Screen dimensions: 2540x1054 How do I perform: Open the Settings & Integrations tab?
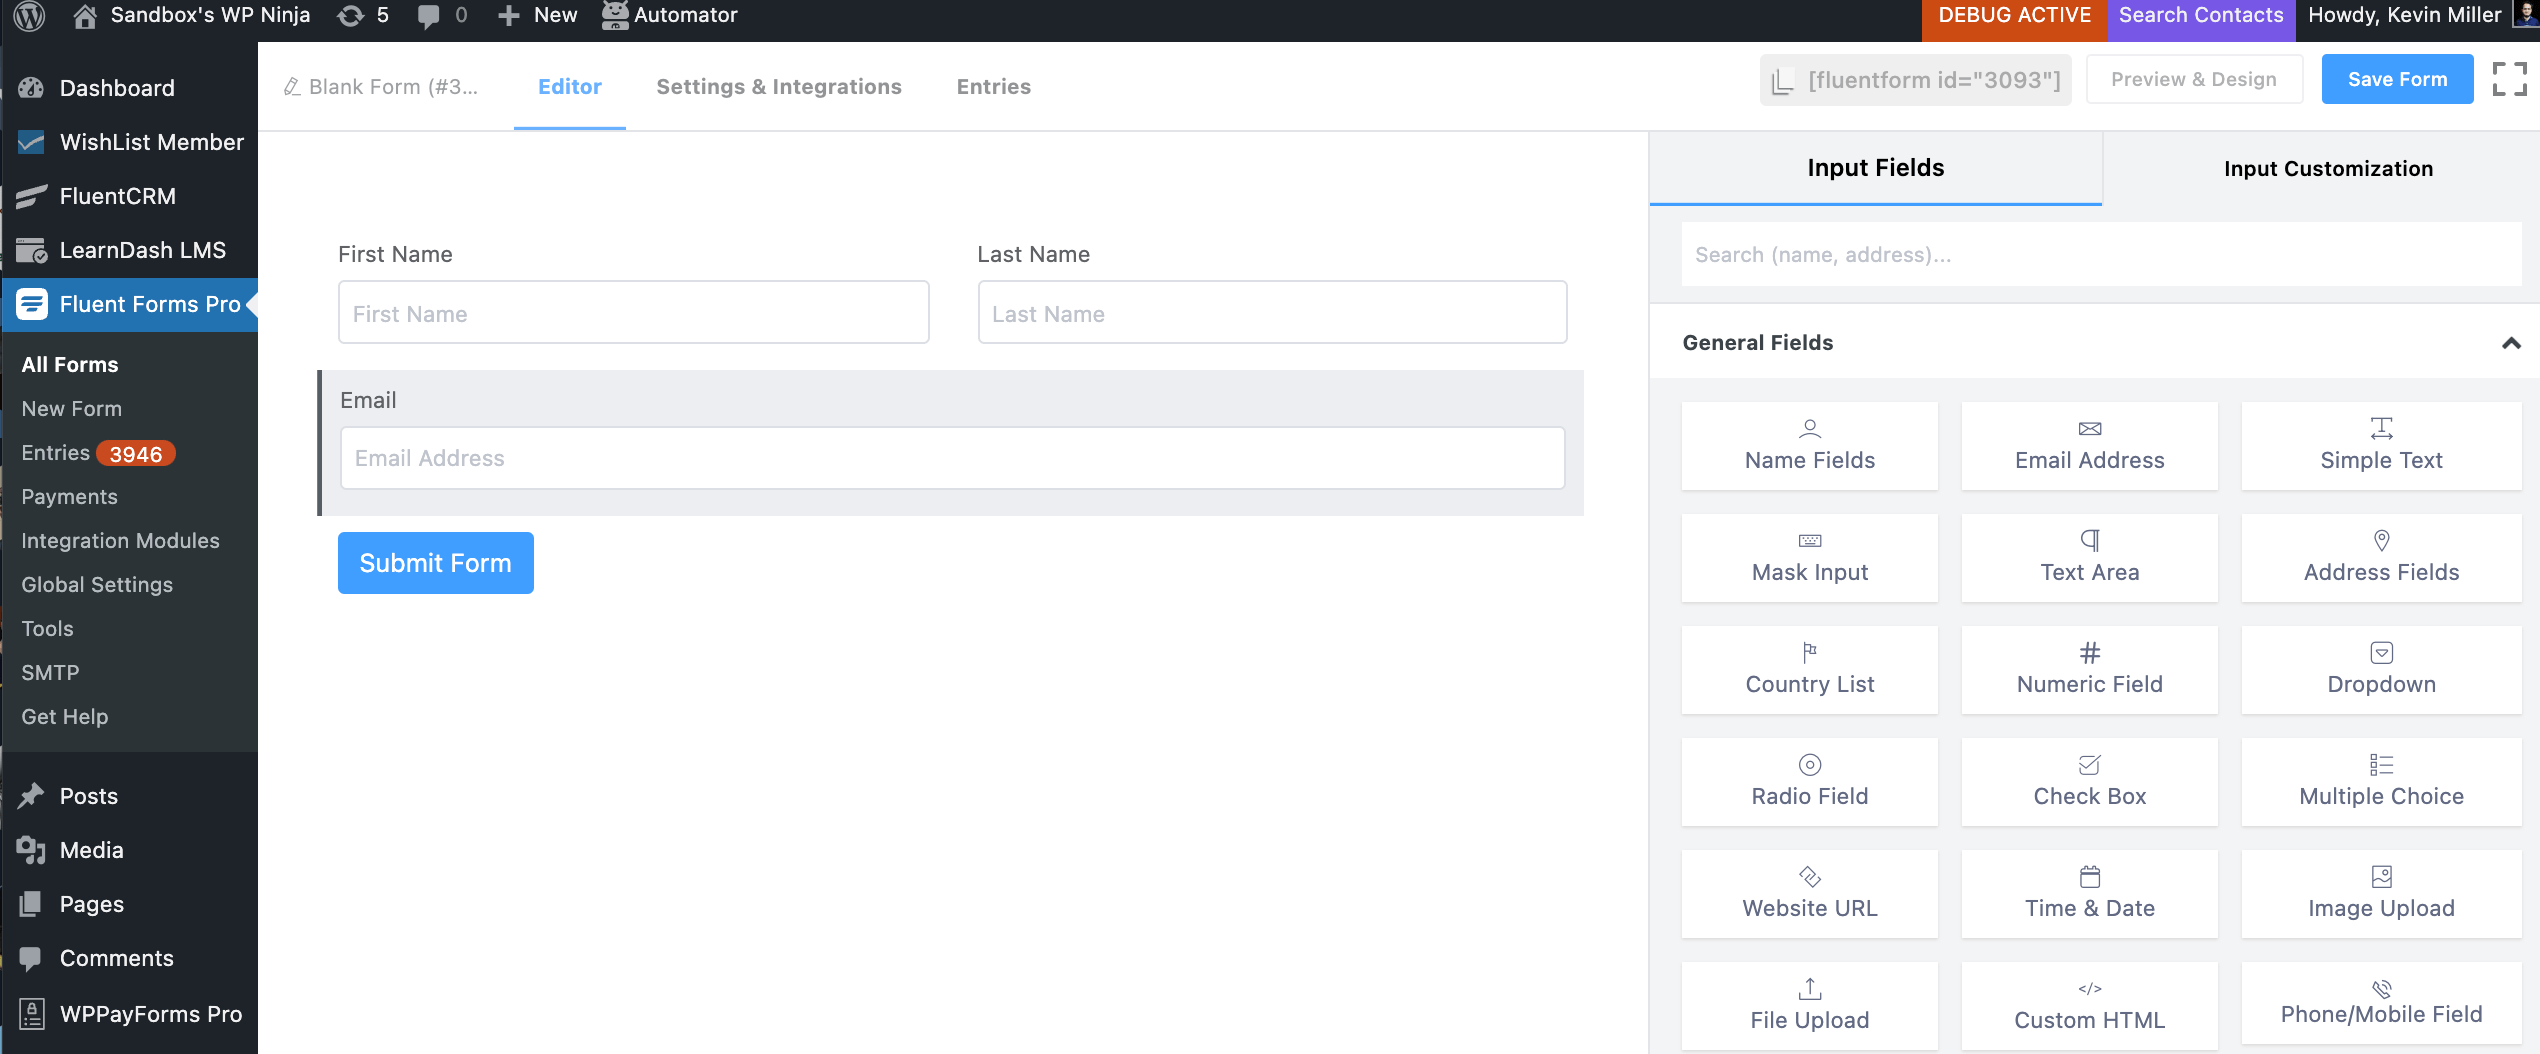click(779, 87)
